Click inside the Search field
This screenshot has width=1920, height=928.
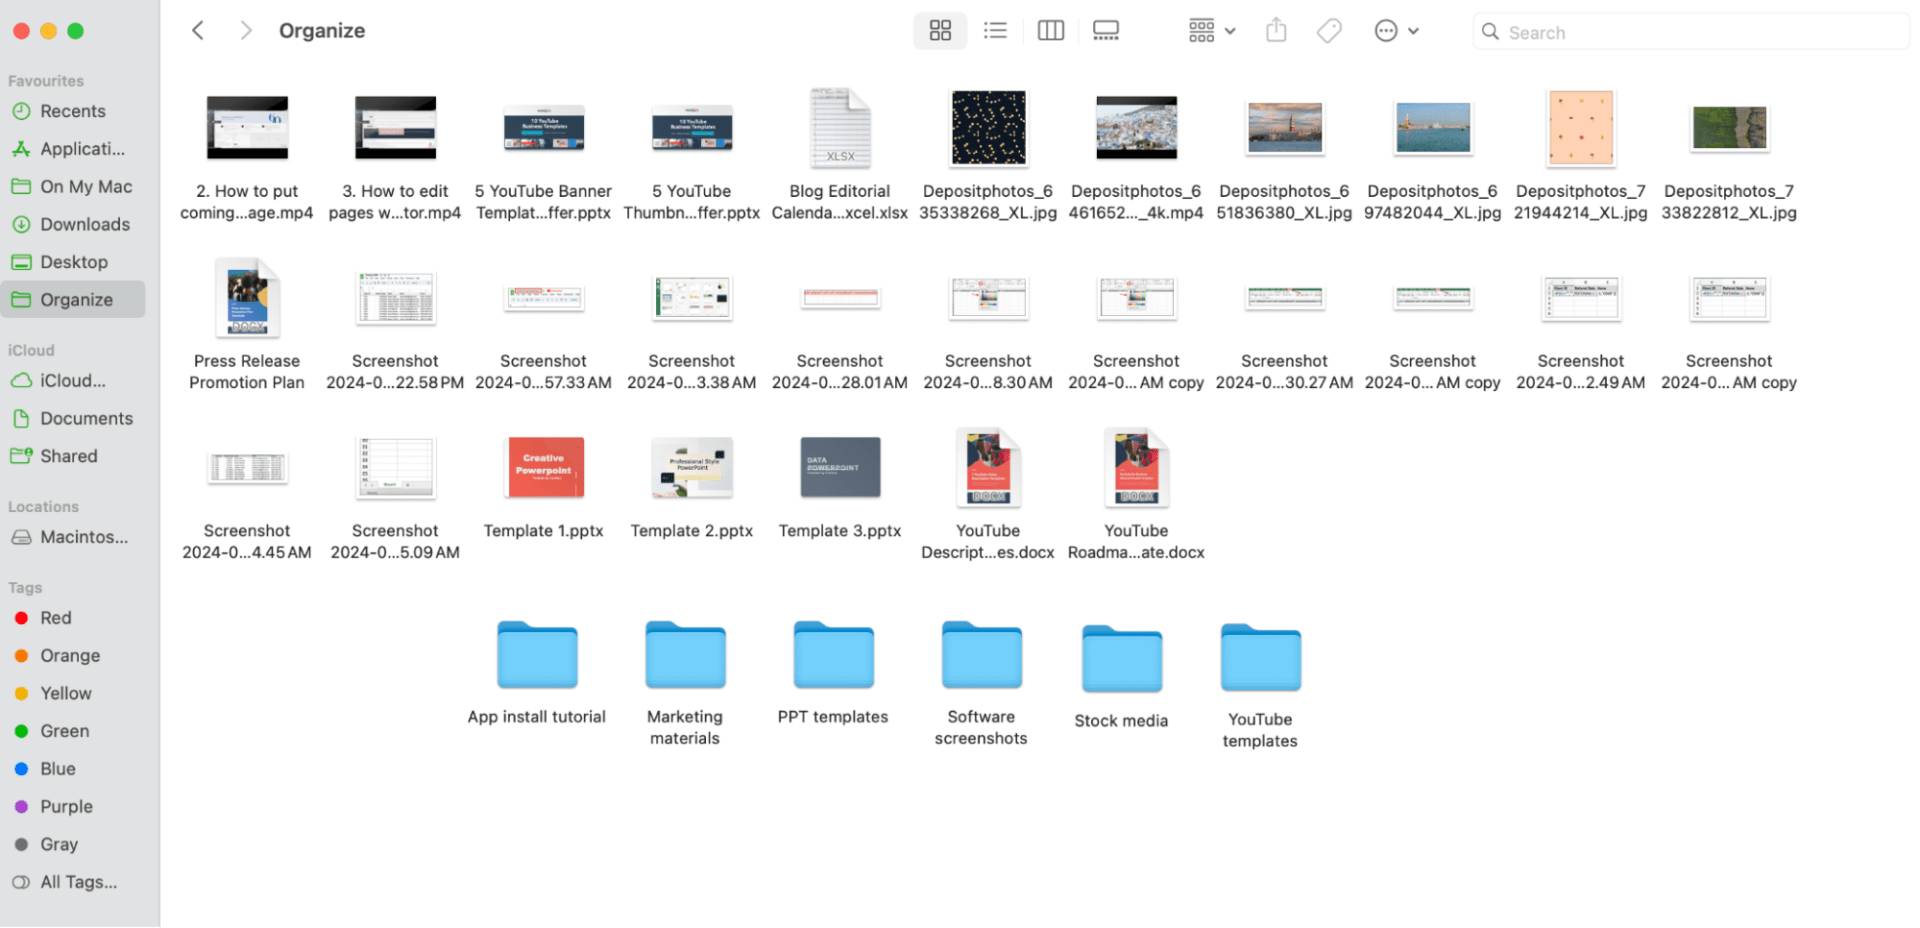1690,31
